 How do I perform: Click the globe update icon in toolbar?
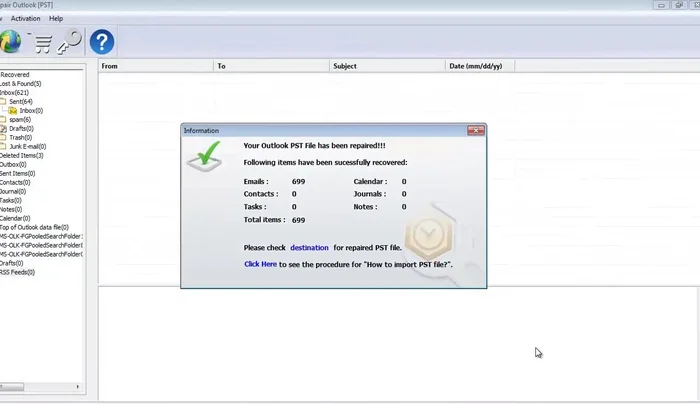(10, 42)
